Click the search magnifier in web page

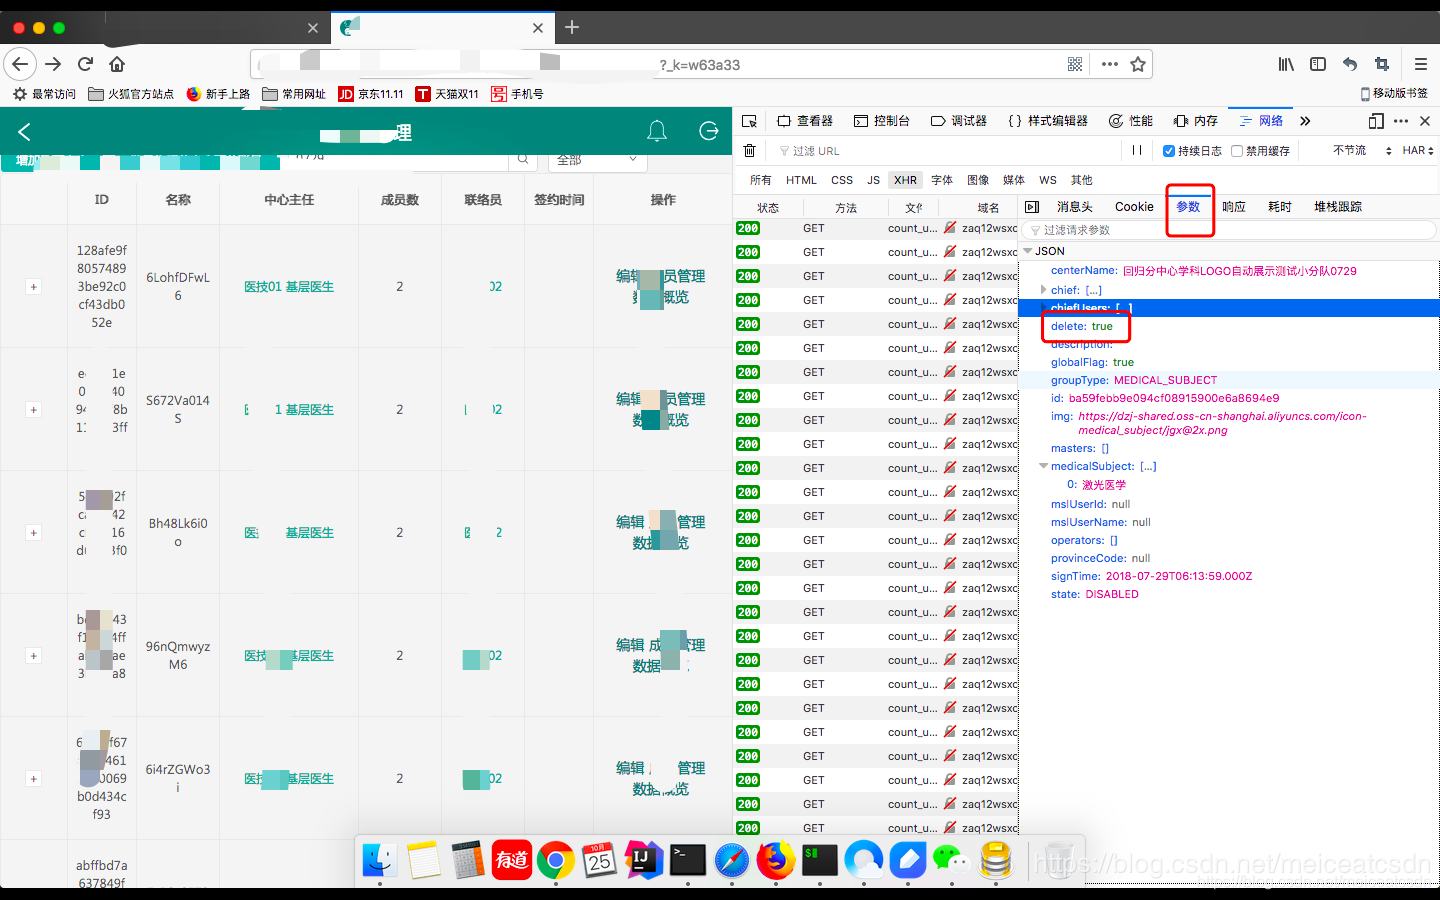click(523, 159)
